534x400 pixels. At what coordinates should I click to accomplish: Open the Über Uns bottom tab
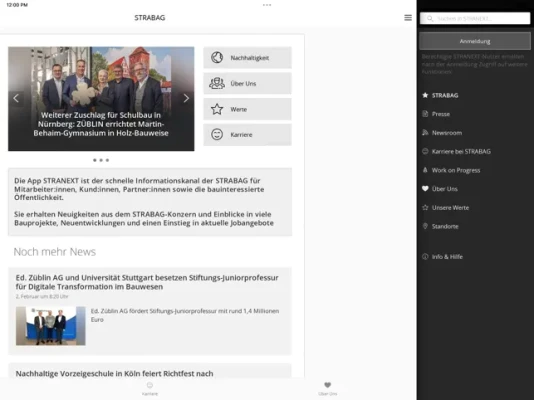point(328,388)
